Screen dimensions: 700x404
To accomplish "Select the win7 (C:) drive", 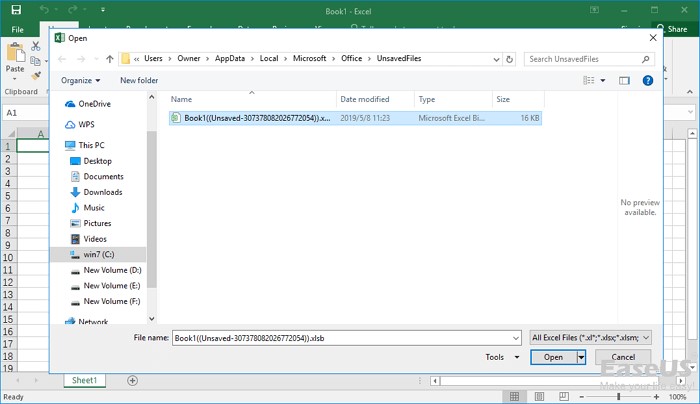I will (x=99, y=255).
